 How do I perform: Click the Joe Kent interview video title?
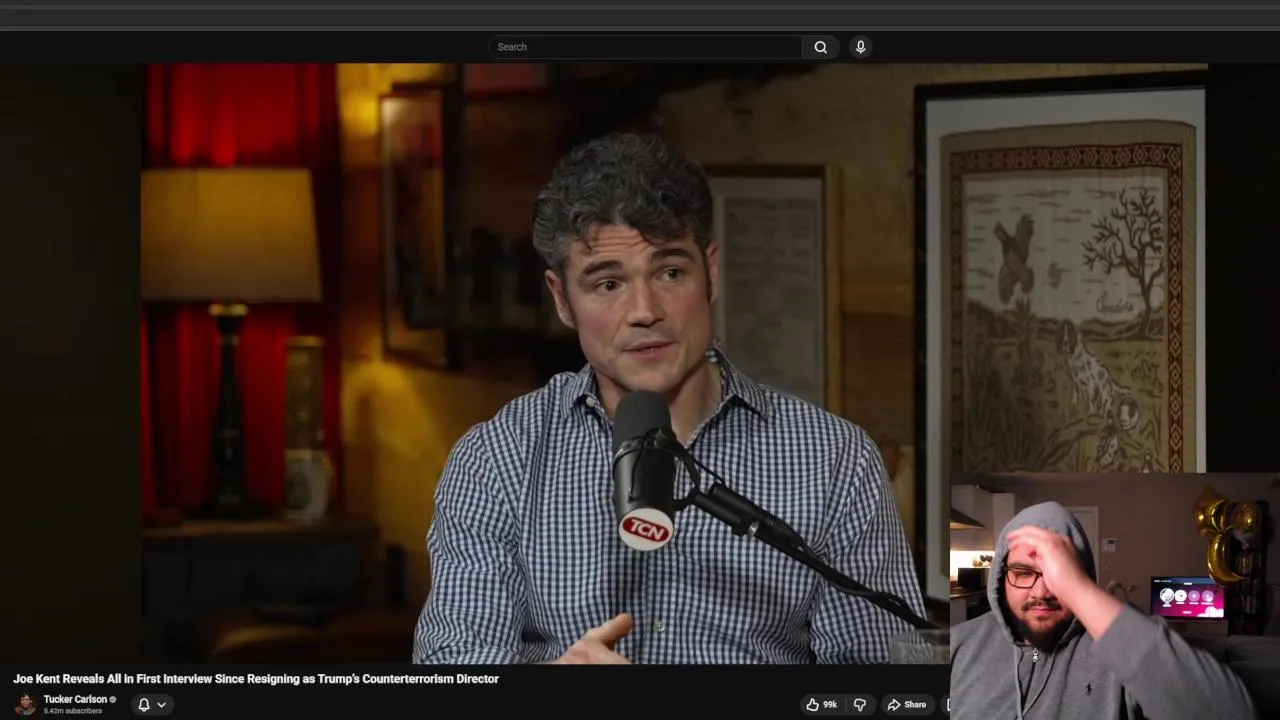(x=256, y=679)
